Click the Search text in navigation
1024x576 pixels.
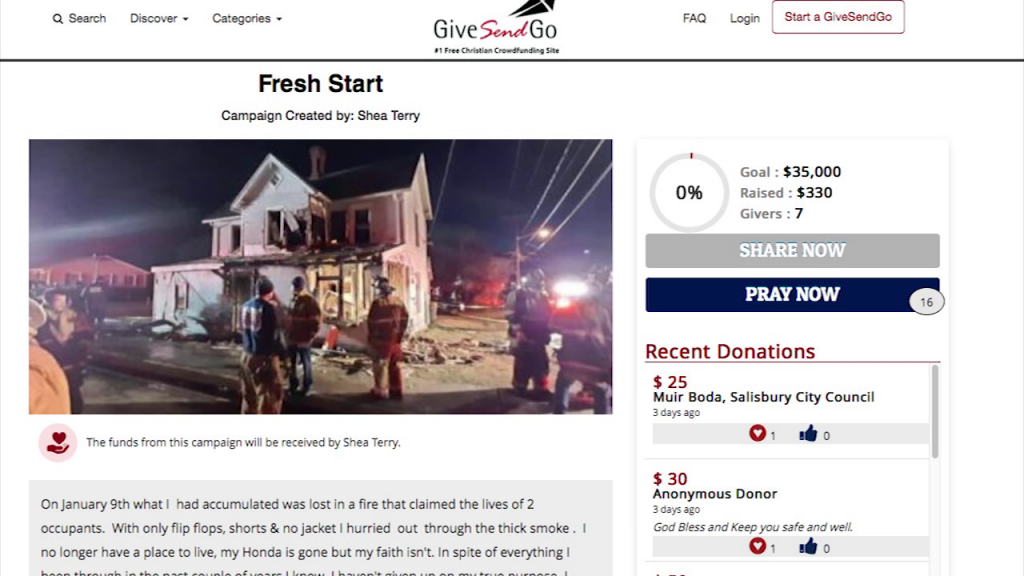point(87,18)
